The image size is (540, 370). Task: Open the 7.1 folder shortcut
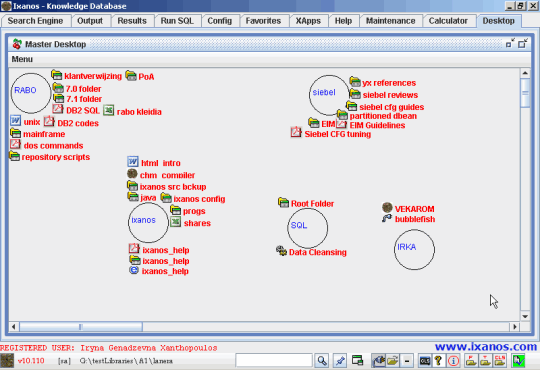[77, 99]
